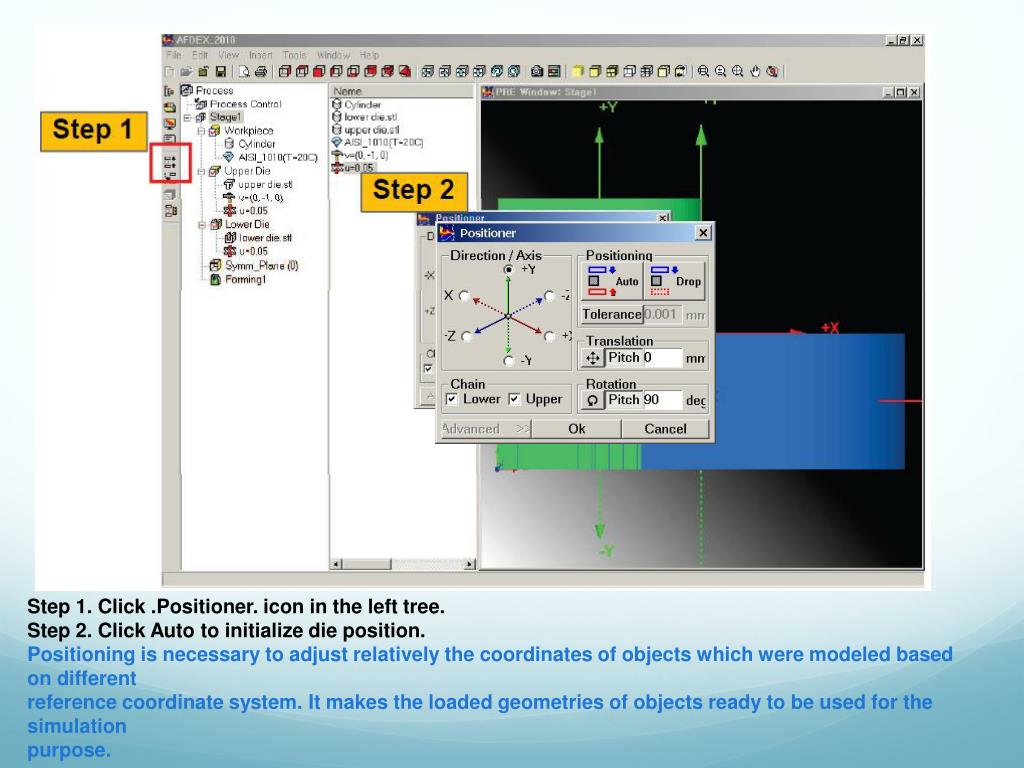Open the View menu
This screenshot has height=768, width=1024.
tap(229, 56)
